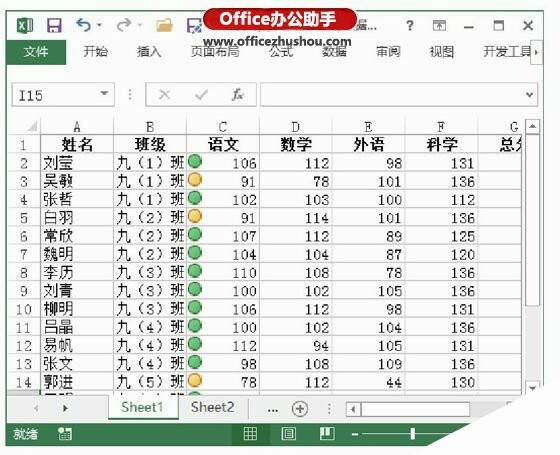This screenshot has height=455, width=560.
Task: Click the zoom slider handle
Action: (412, 434)
